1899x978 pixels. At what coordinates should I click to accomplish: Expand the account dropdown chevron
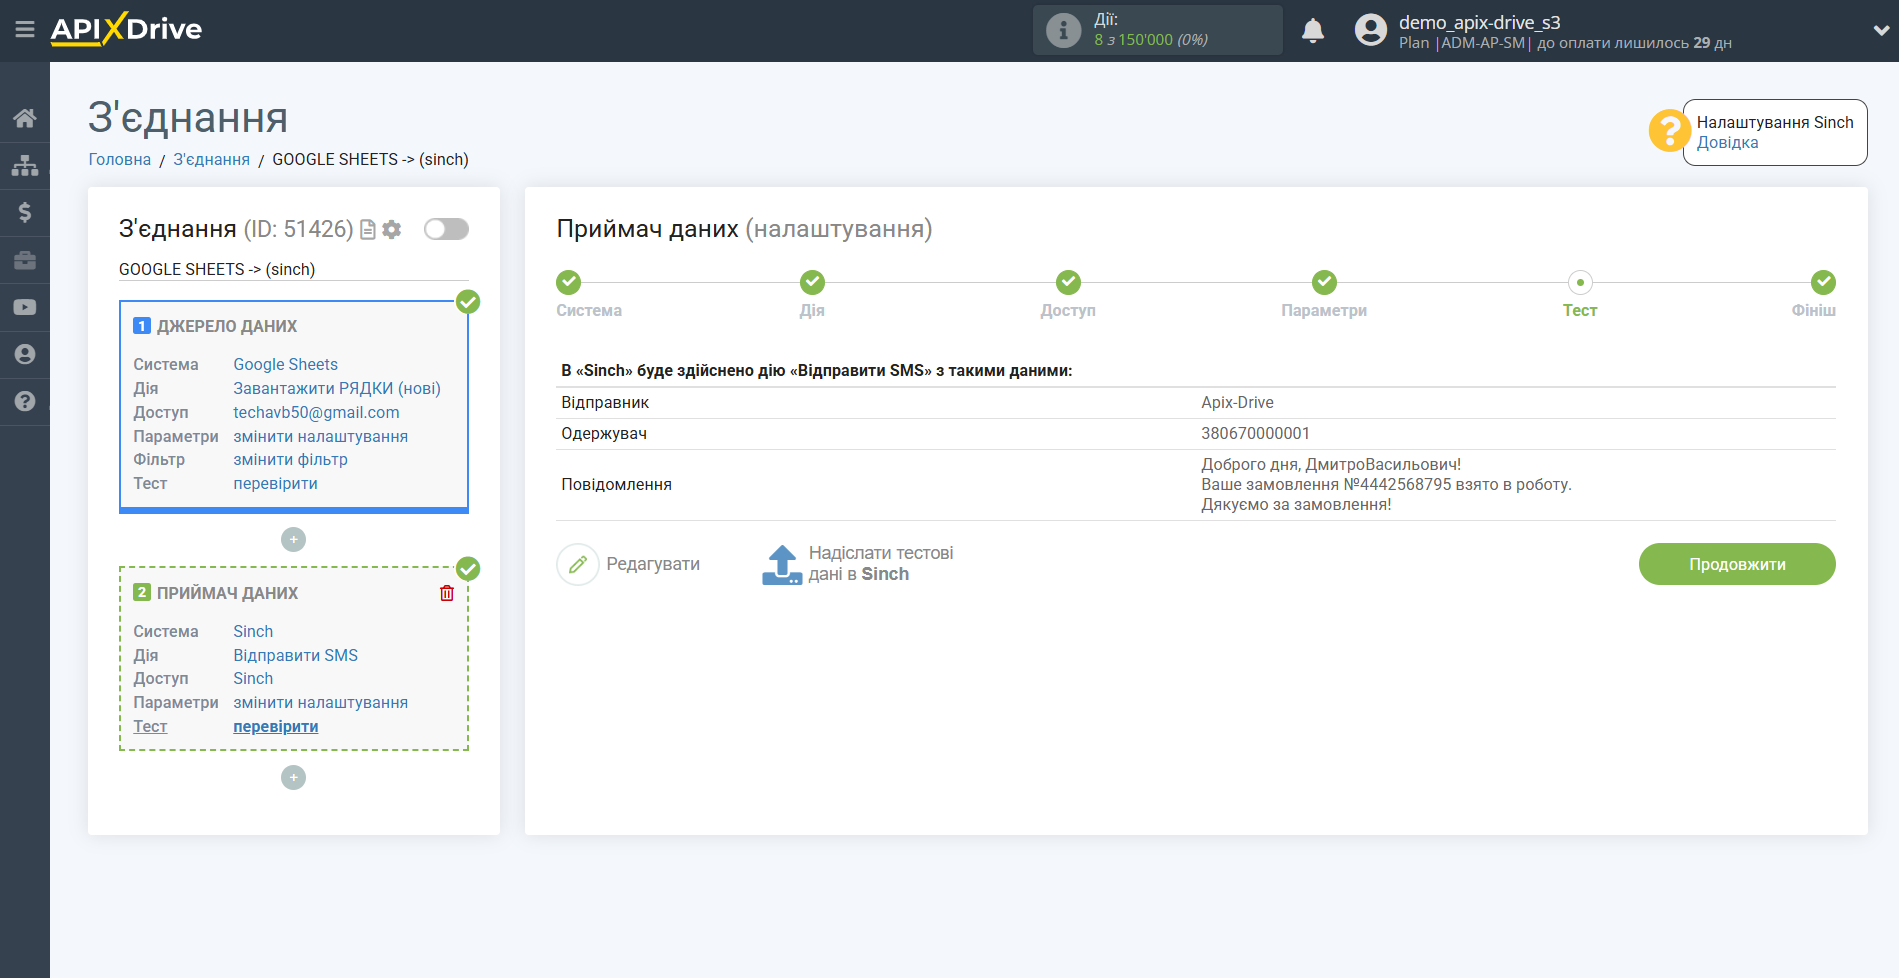coord(1880,30)
